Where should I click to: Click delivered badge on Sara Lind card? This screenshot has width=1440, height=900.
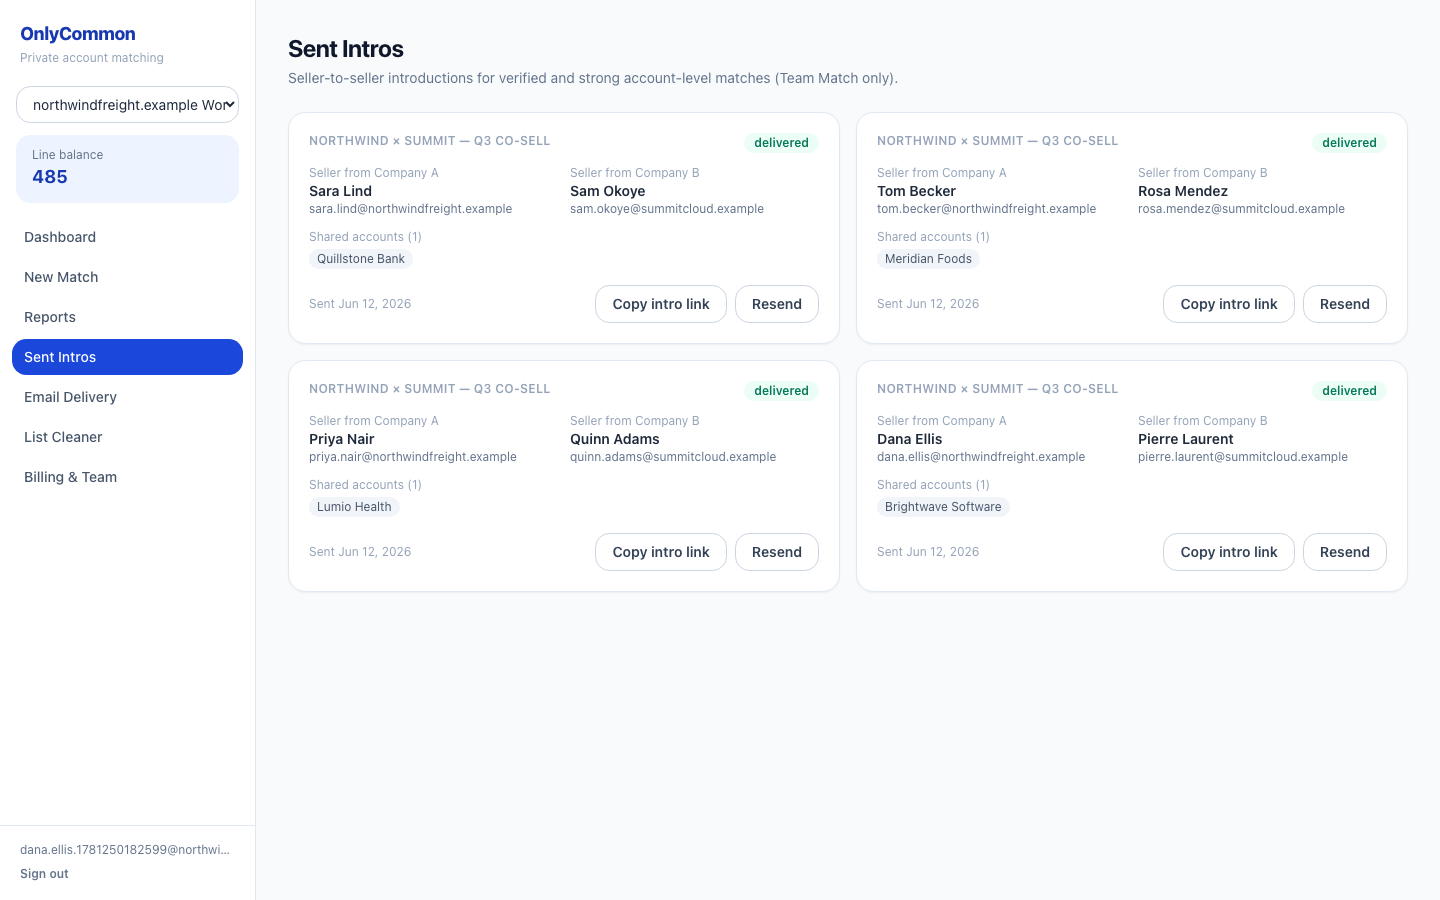[781, 143]
